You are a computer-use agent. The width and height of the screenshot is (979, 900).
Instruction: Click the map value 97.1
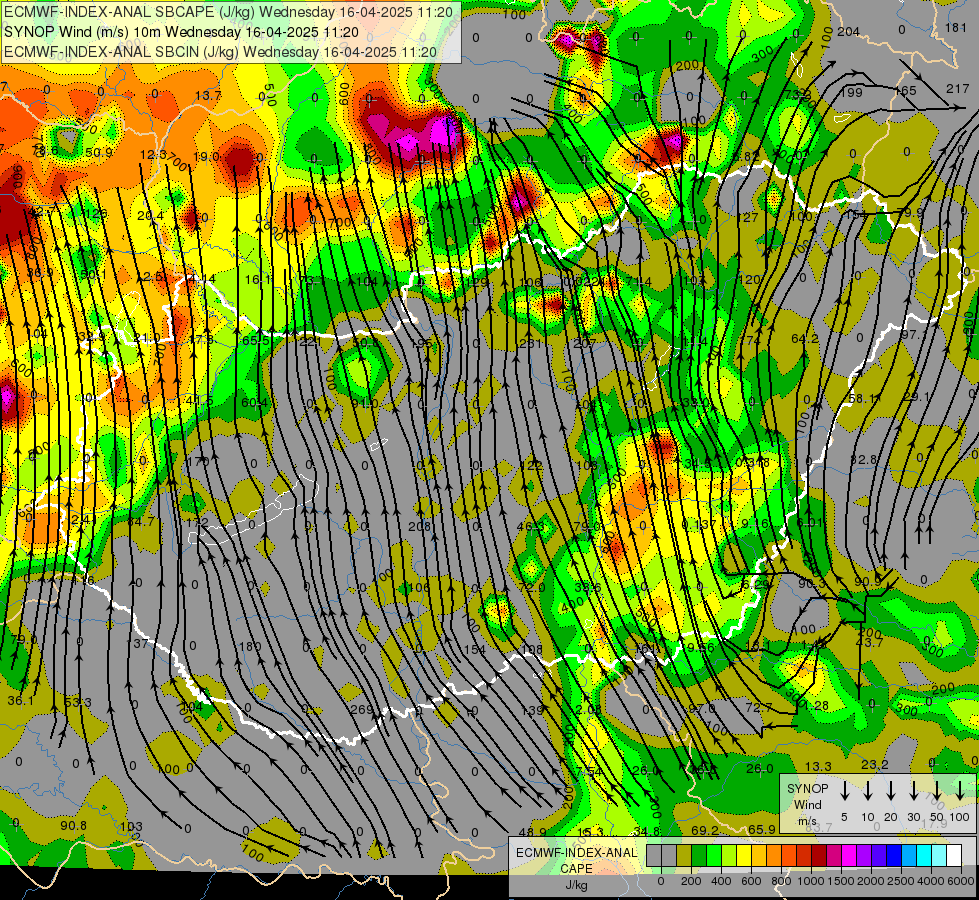[913, 335]
